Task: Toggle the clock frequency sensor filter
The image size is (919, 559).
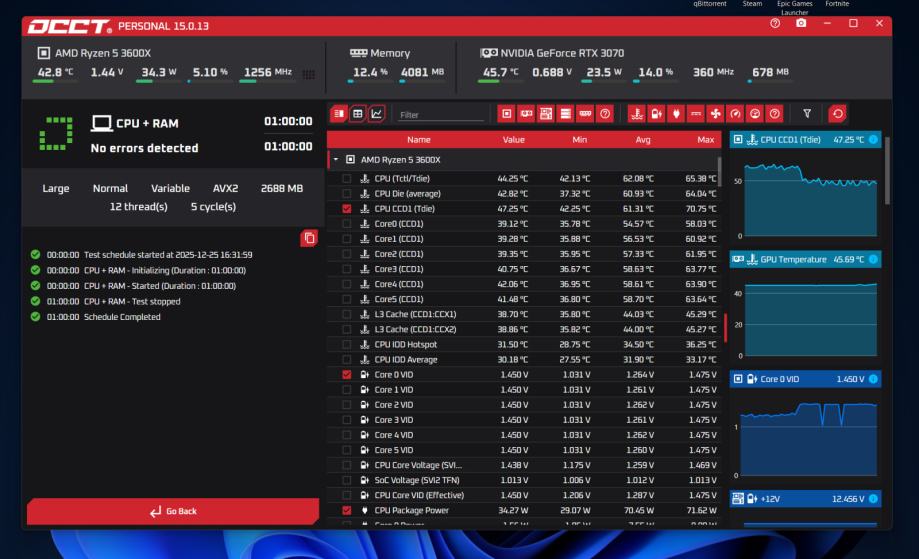Action: point(755,114)
